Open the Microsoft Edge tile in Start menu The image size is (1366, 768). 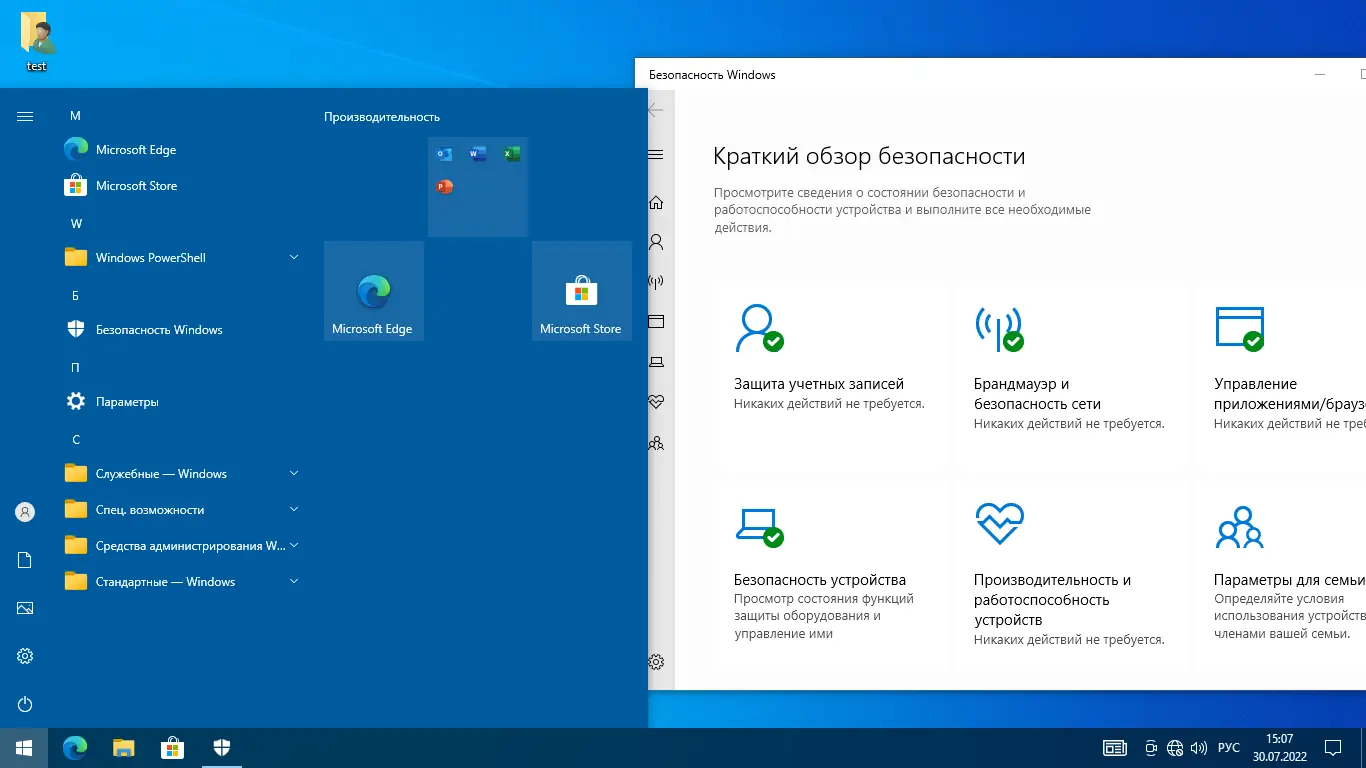373,290
